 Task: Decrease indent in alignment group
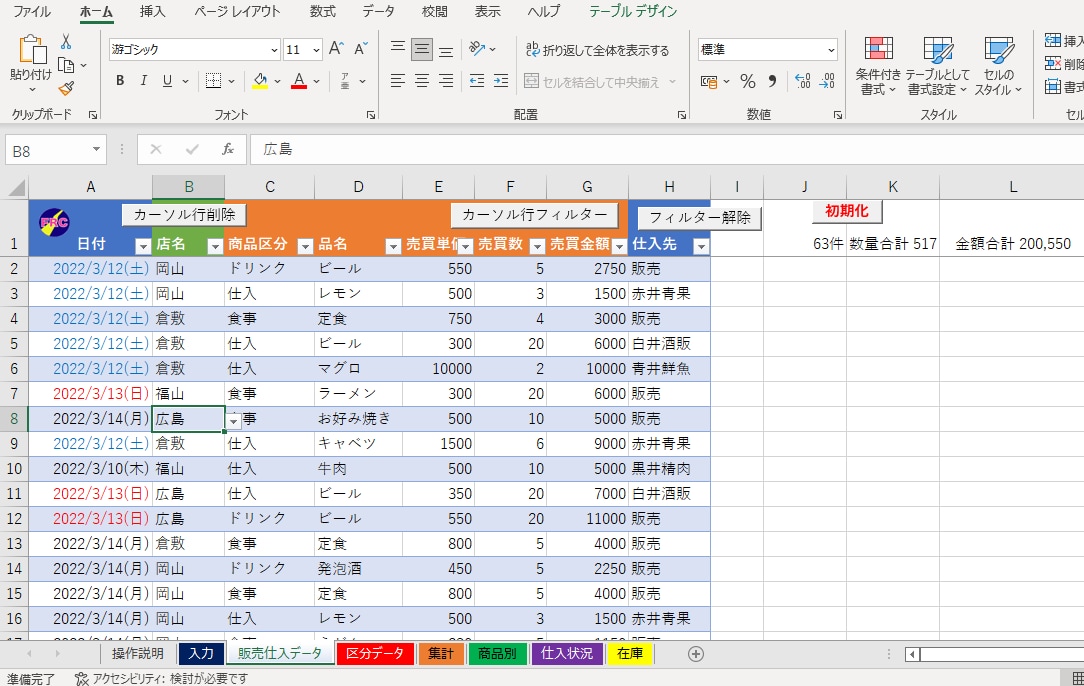coord(476,81)
